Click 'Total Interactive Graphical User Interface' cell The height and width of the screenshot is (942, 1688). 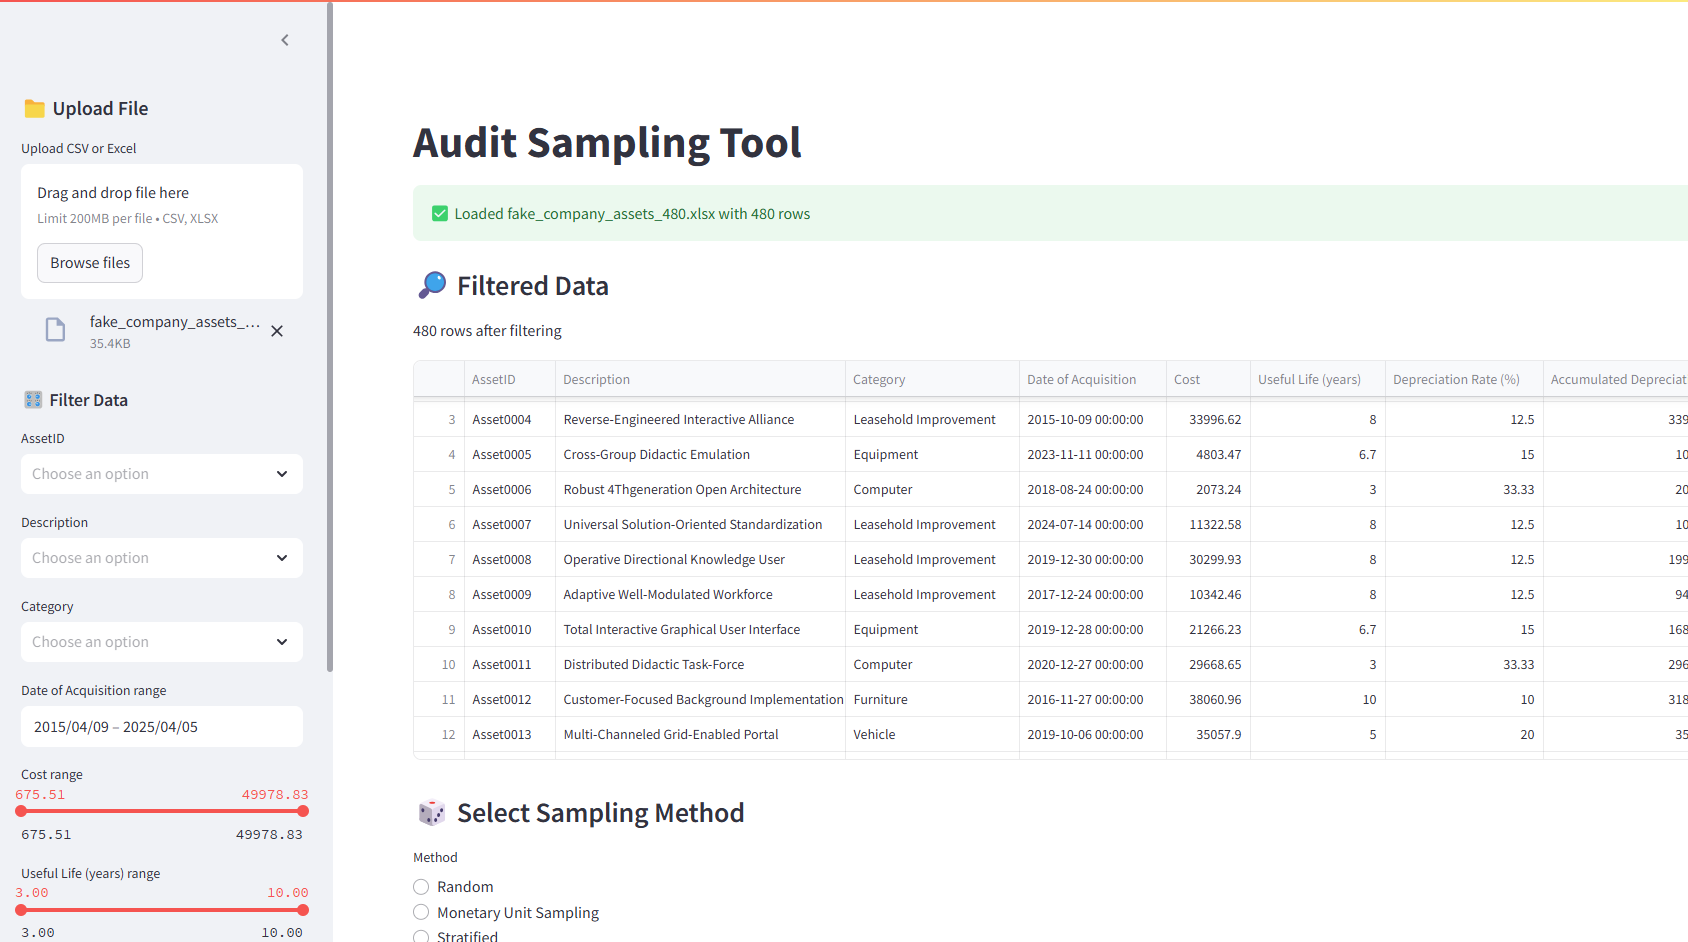pyautogui.click(x=700, y=629)
